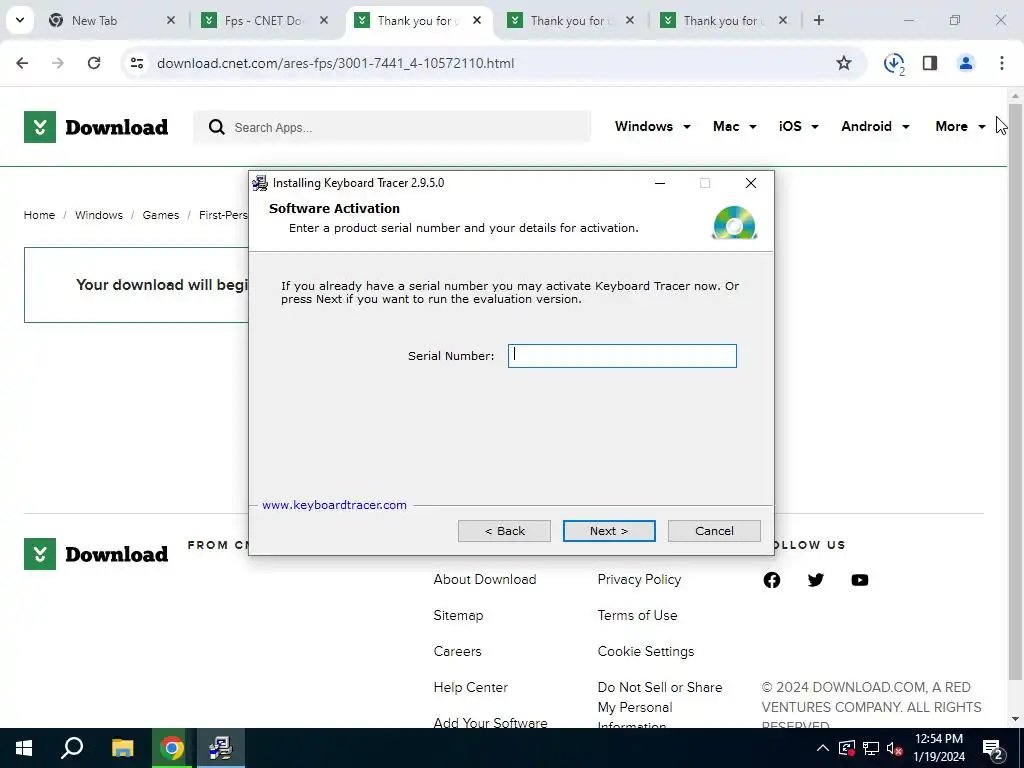The width and height of the screenshot is (1024, 768).
Task: Close the Fps - CNET tab
Action: [324, 20]
